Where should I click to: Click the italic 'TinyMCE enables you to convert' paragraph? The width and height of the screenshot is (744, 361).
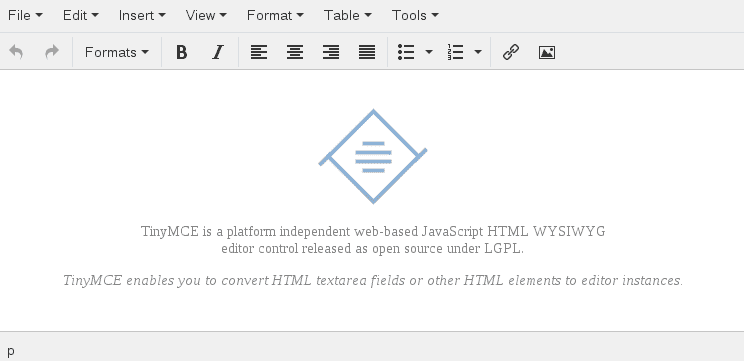(x=373, y=280)
